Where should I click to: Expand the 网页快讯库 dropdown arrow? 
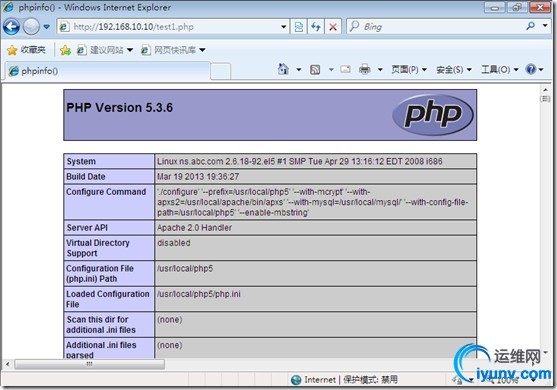point(202,50)
